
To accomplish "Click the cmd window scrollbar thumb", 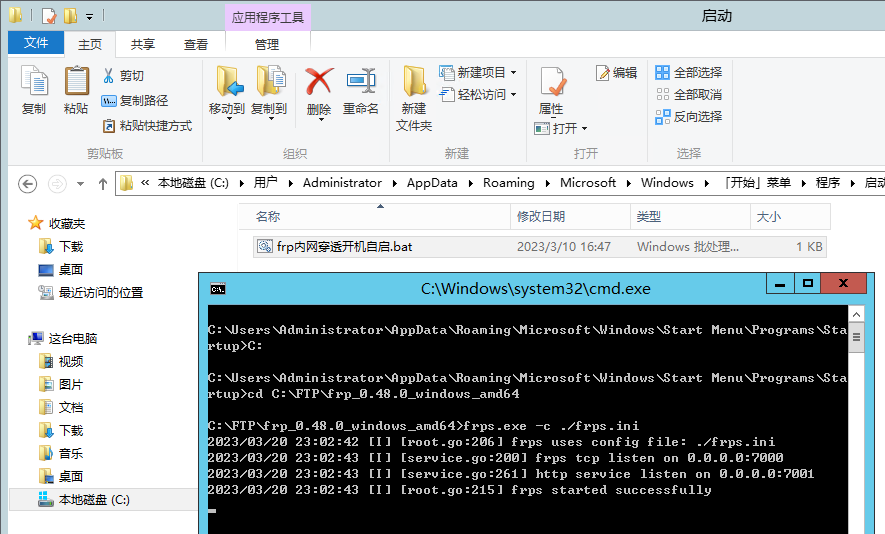I will (x=856, y=338).
